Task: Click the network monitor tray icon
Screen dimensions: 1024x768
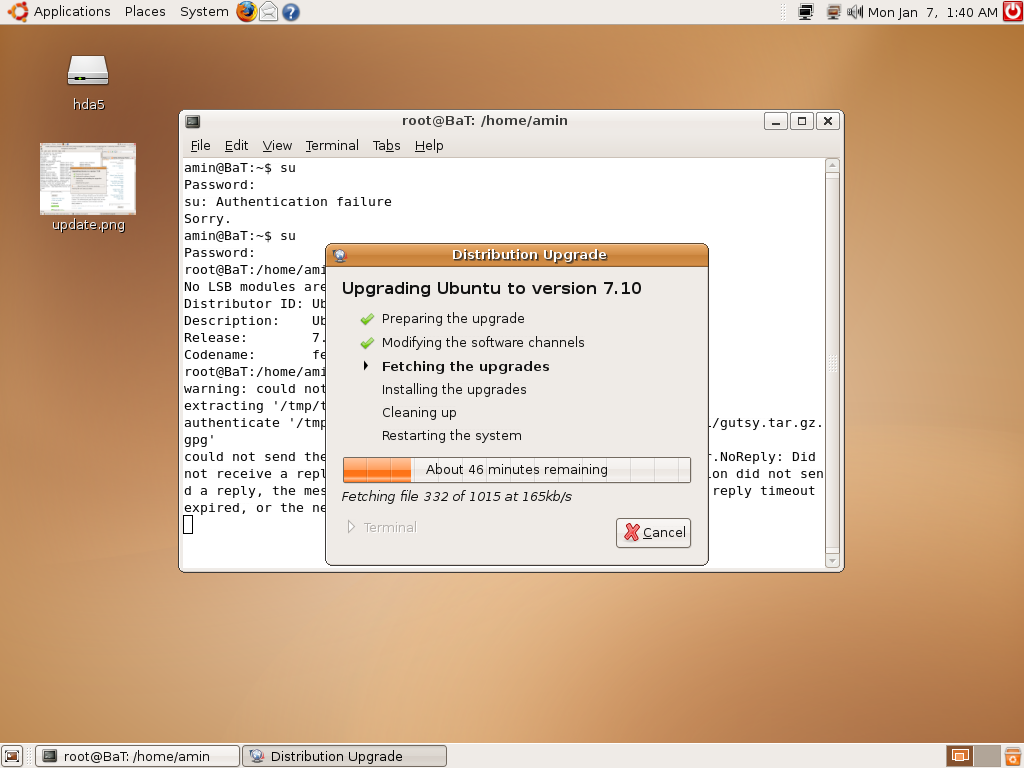Action: point(806,12)
